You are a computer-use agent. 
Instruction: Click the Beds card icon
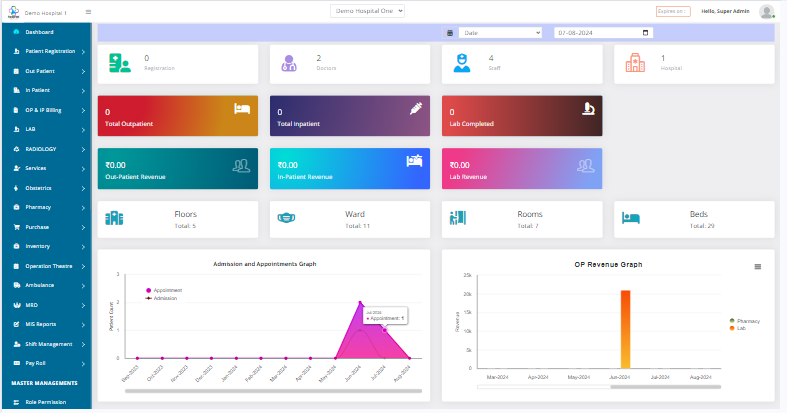tap(630, 217)
